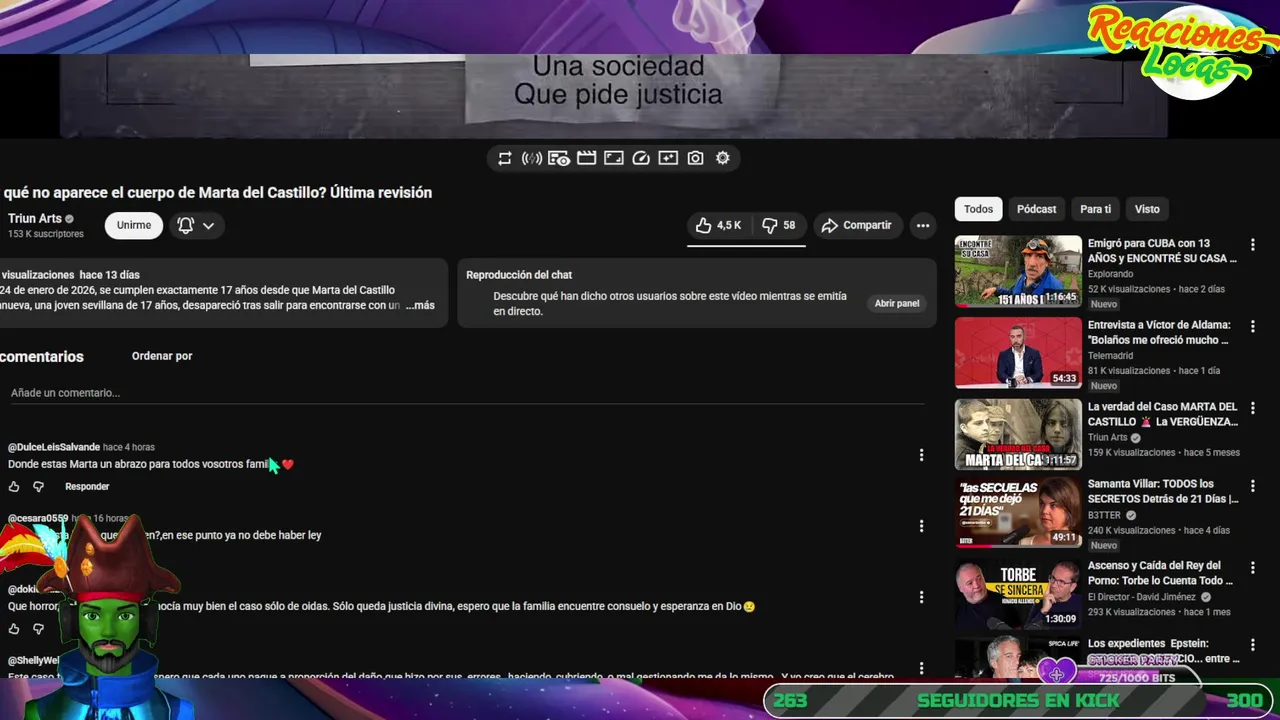Open menu for the ShellyWel comment
The image size is (1280, 720).
[x=921, y=667]
